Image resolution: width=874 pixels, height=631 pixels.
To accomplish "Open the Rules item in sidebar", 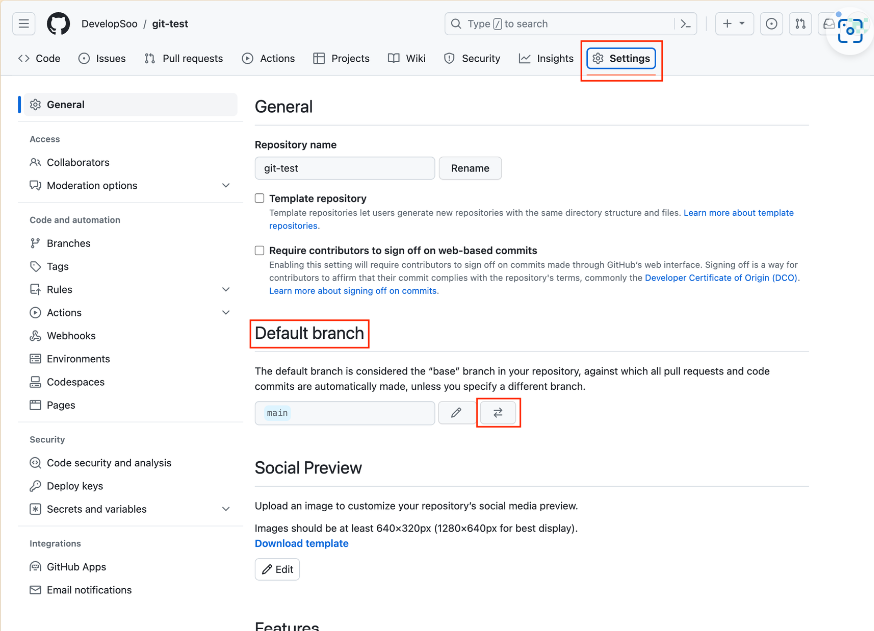I will coord(130,289).
